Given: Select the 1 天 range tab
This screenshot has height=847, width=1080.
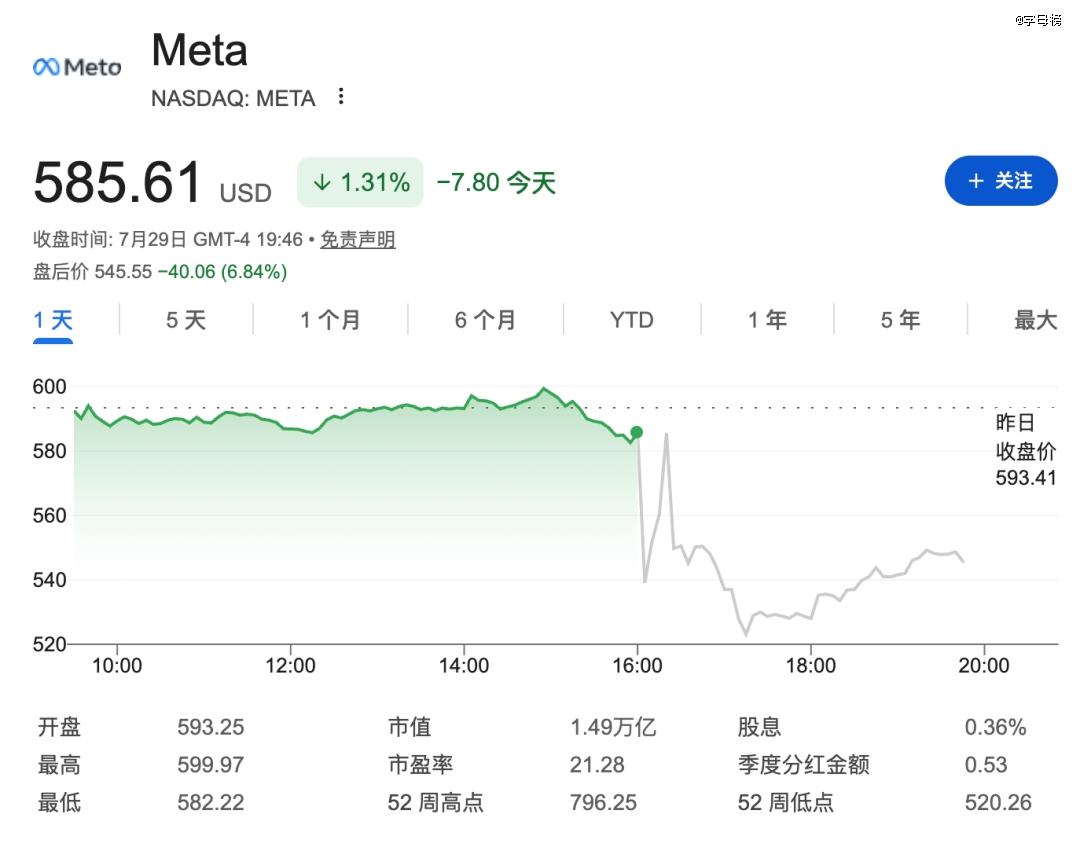Looking at the screenshot, I should point(53,320).
